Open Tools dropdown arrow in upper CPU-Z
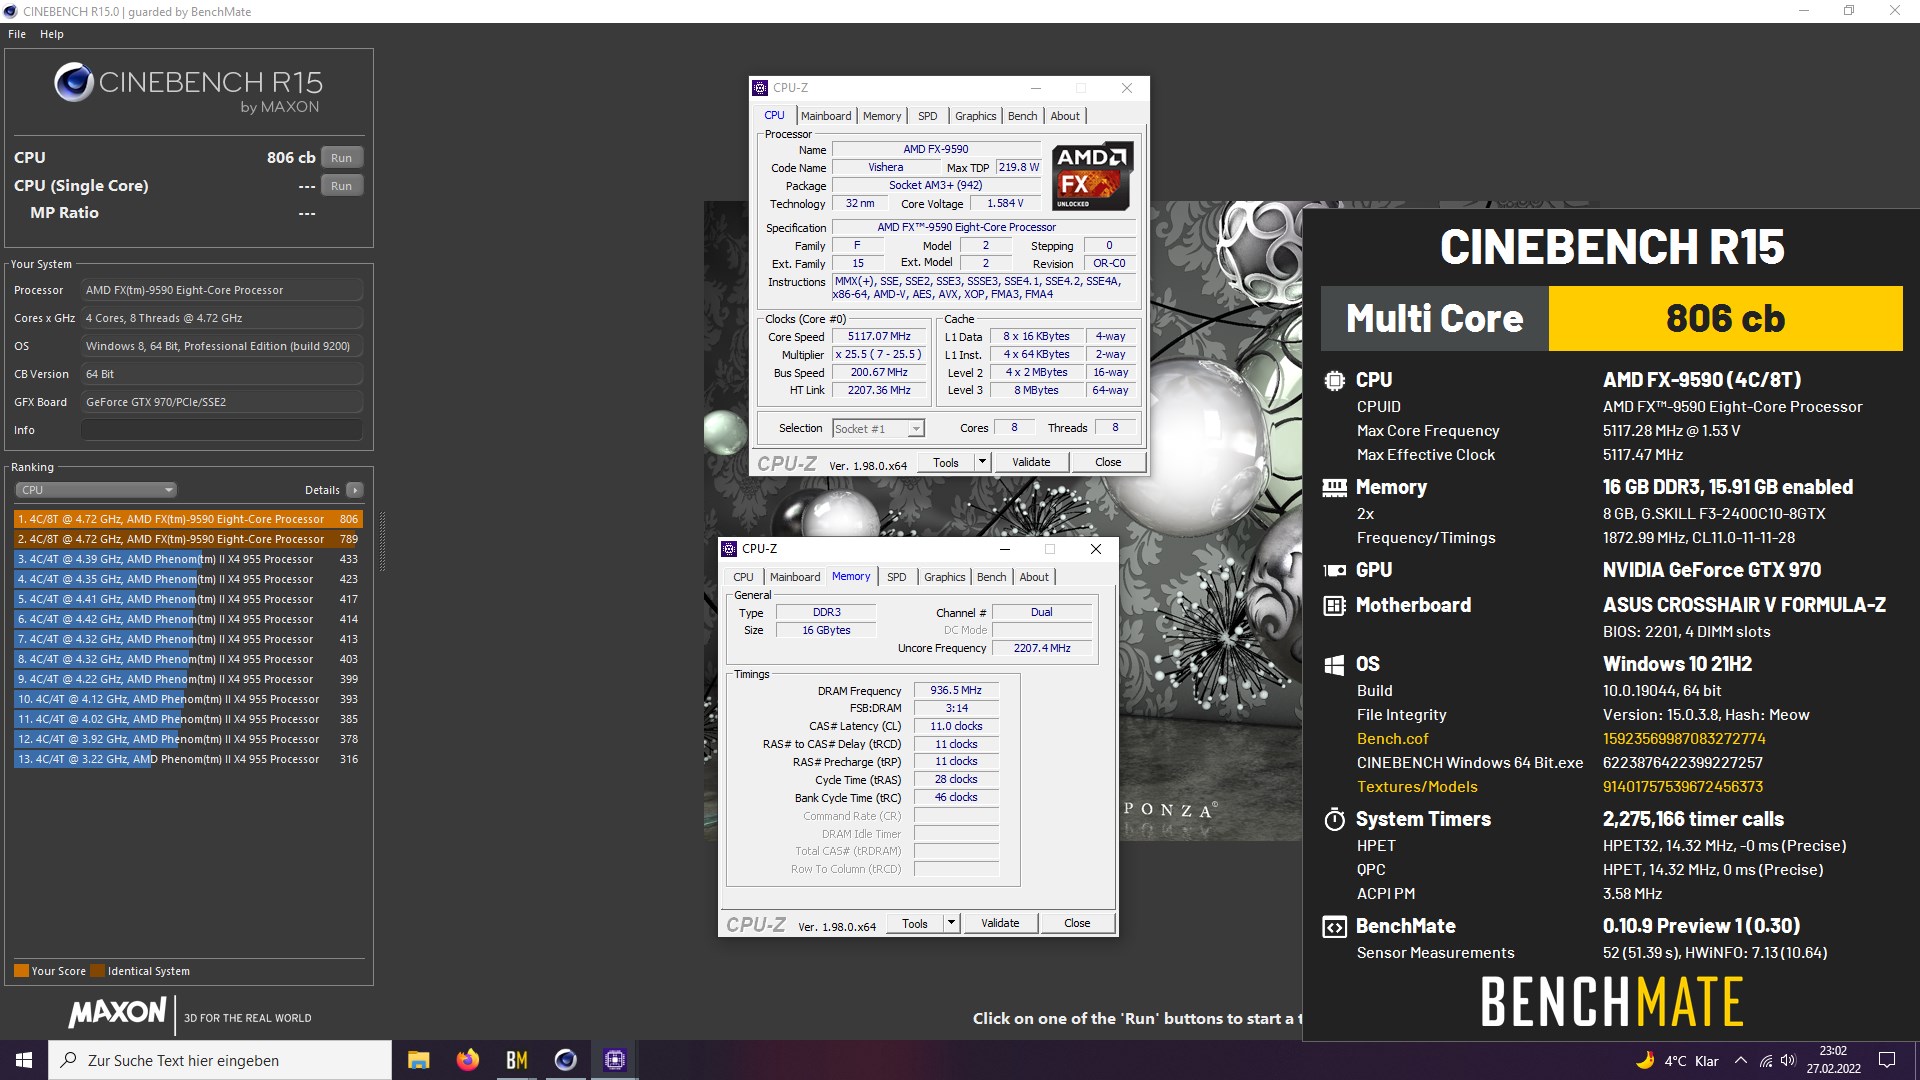Viewport: 1920px width, 1080px height. 982,462
